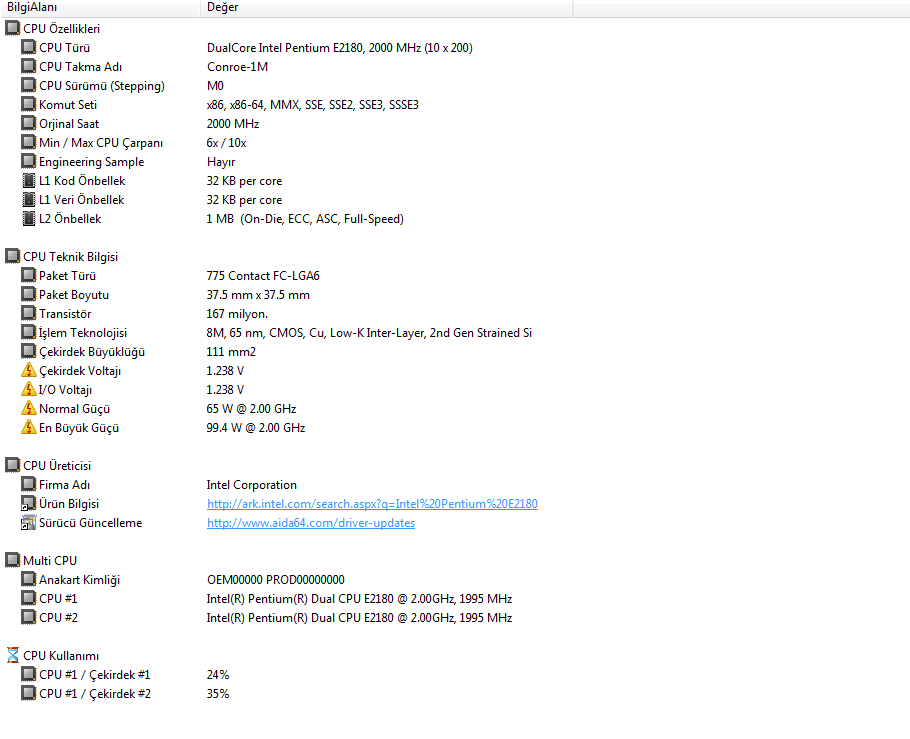Screen dimensions: 910x739
Task: Click the cache icon beside L1 Veri Önbellek
Action: (x=28, y=199)
